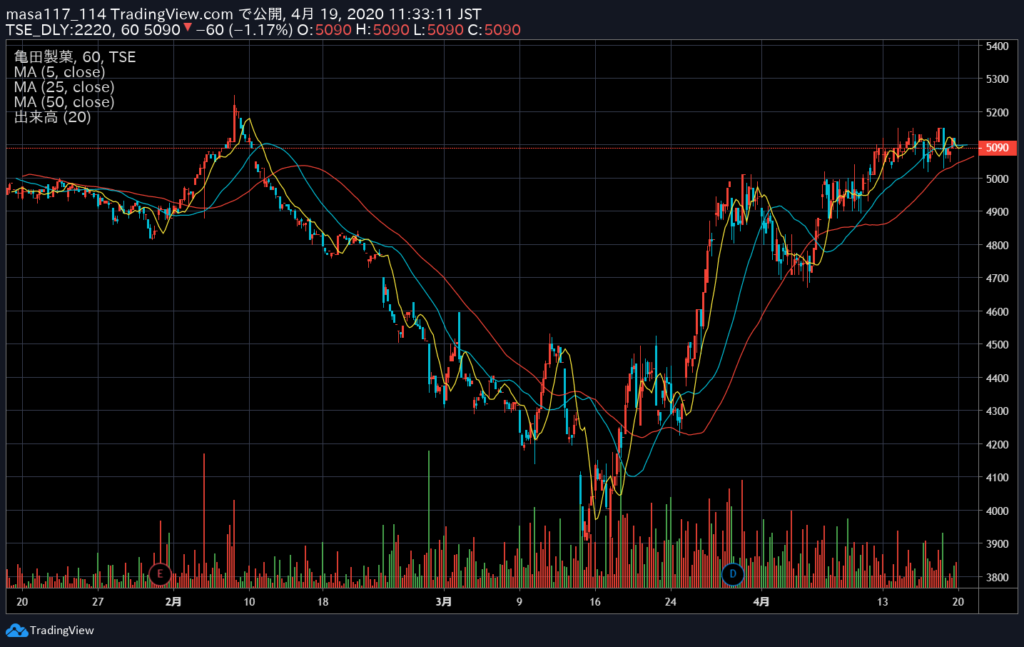This screenshot has width=1024, height=647.
Task: Click the 5000 price axis label
Action: point(997,179)
